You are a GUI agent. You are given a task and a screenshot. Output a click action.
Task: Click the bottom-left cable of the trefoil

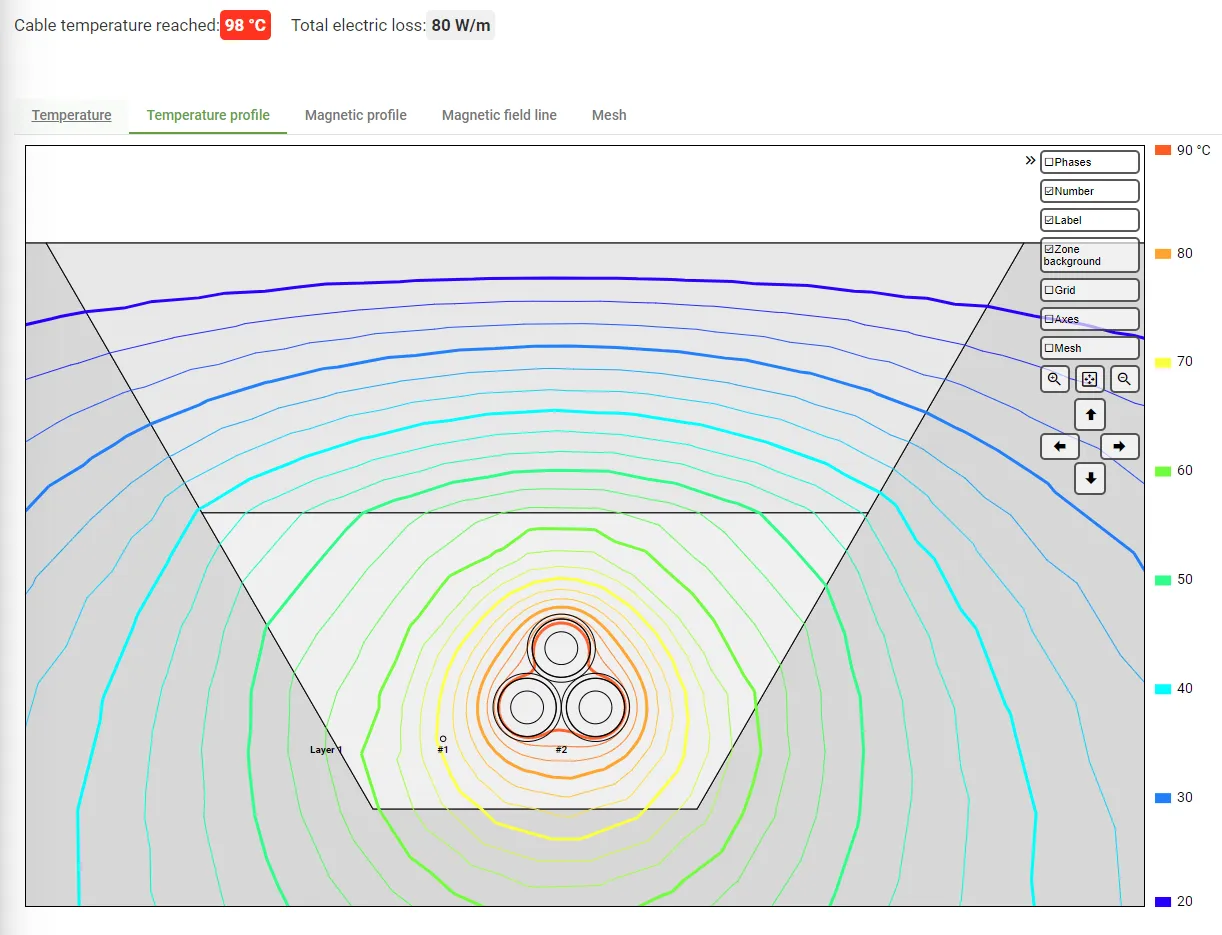click(x=526, y=707)
